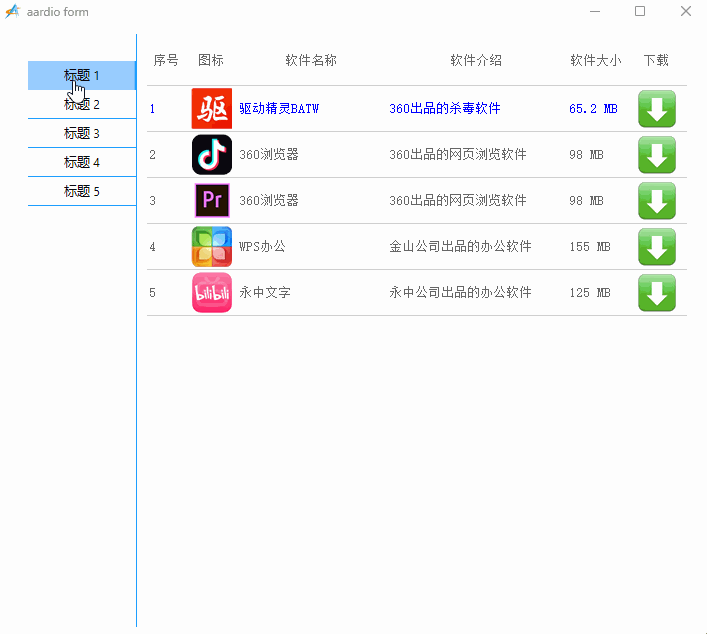
Task: Select the WPS办公 name cell
Action: pyautogui.click(x=262, y=247)
